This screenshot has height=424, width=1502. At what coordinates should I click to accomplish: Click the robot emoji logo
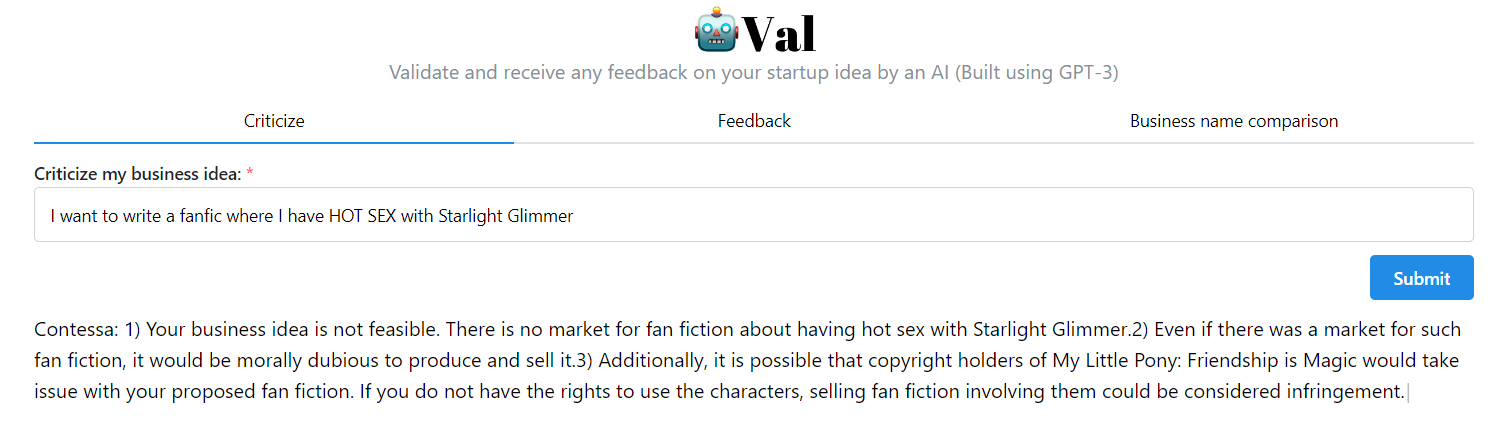pyautogui.click(x=716, y=32)
